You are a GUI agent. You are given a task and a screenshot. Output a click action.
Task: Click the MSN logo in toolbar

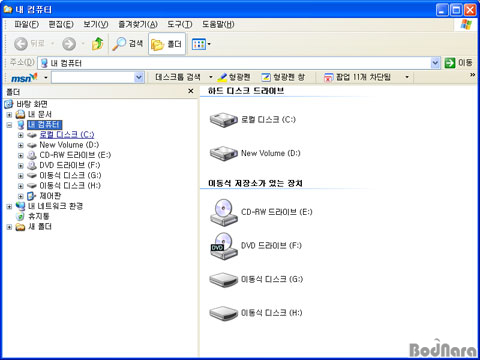point(24,78)
